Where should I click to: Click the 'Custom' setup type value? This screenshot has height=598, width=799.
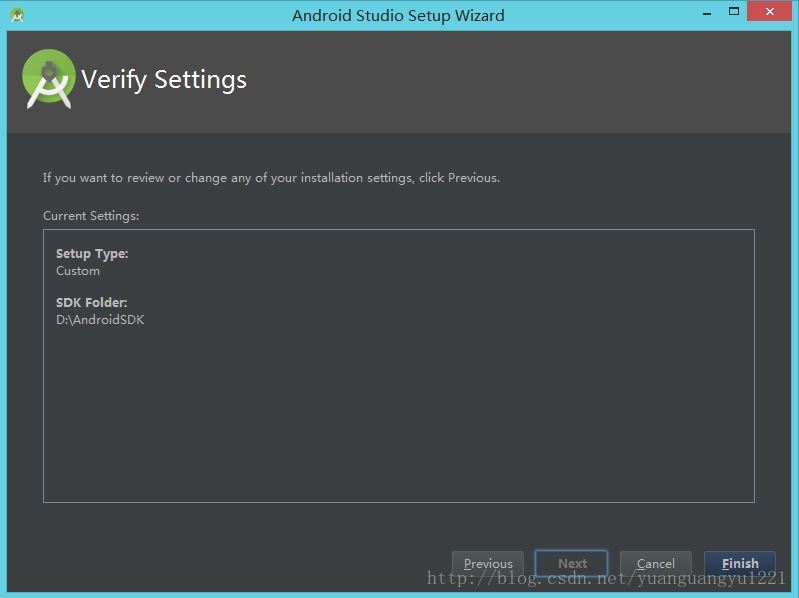click(x=78, y=271)
